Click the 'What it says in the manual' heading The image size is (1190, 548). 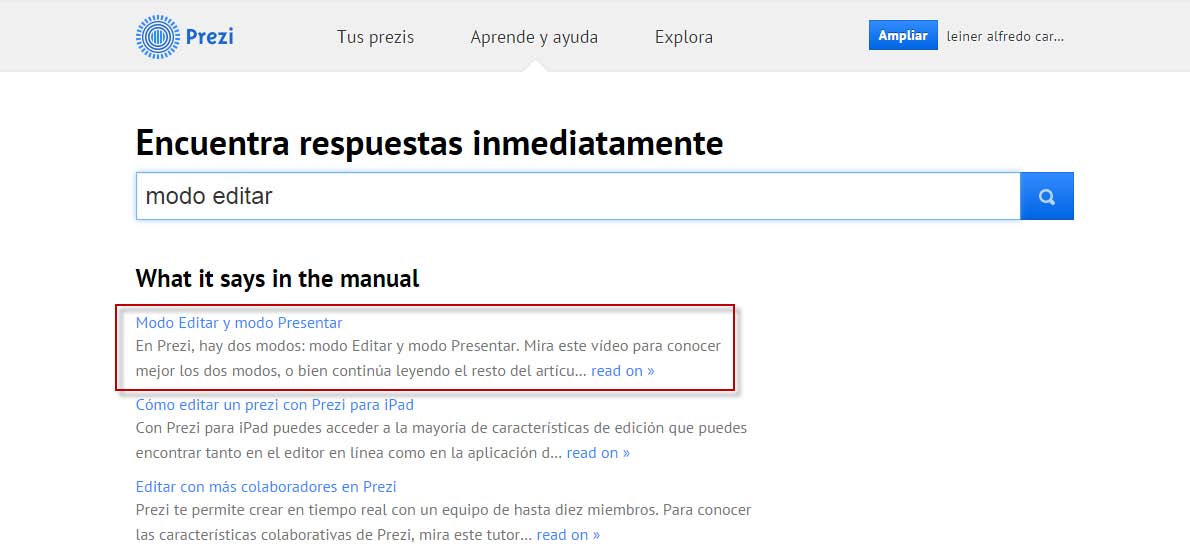(x=277, y=279)
